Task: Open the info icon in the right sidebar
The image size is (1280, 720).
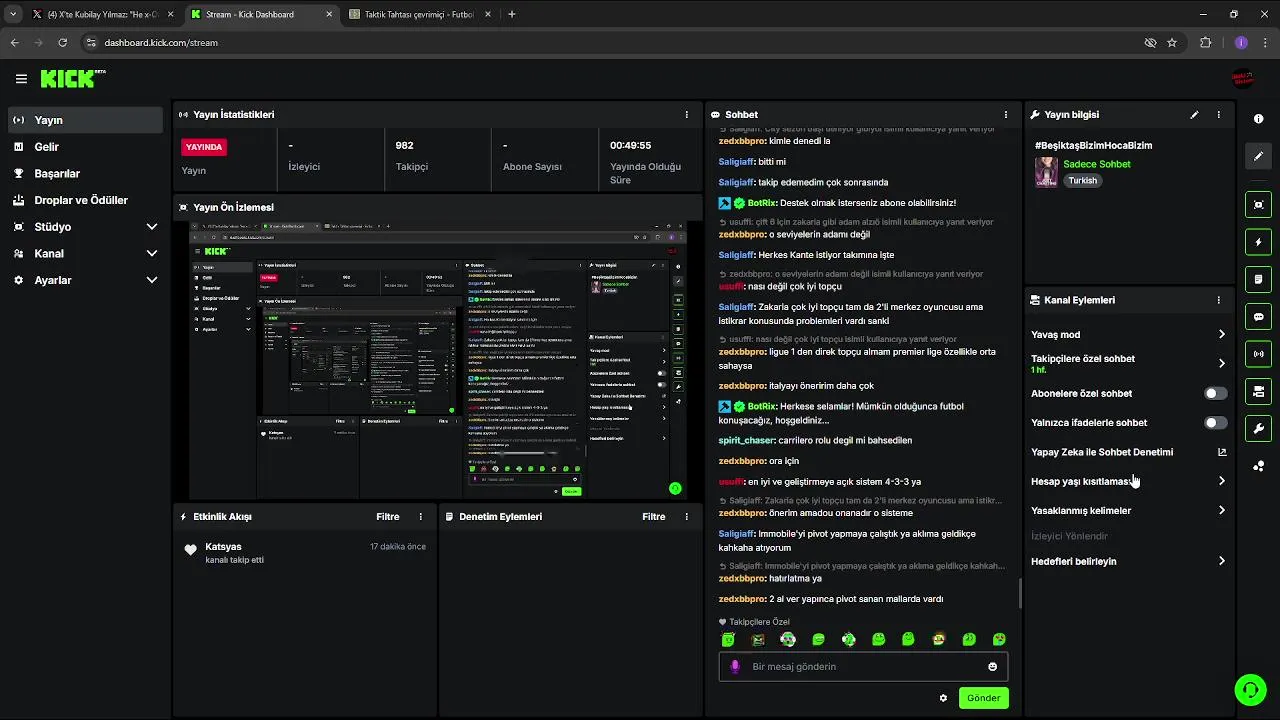Action: click(x=1258, y=119)
